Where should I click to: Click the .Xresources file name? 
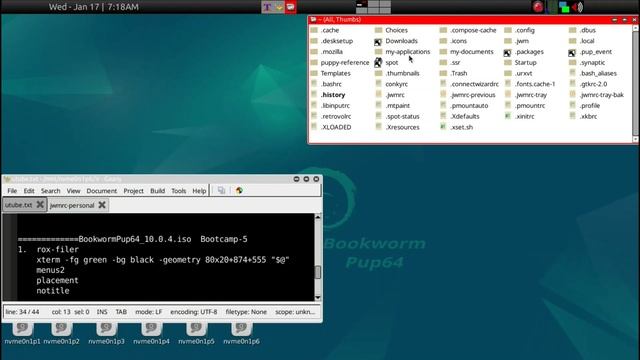[402, 127]
